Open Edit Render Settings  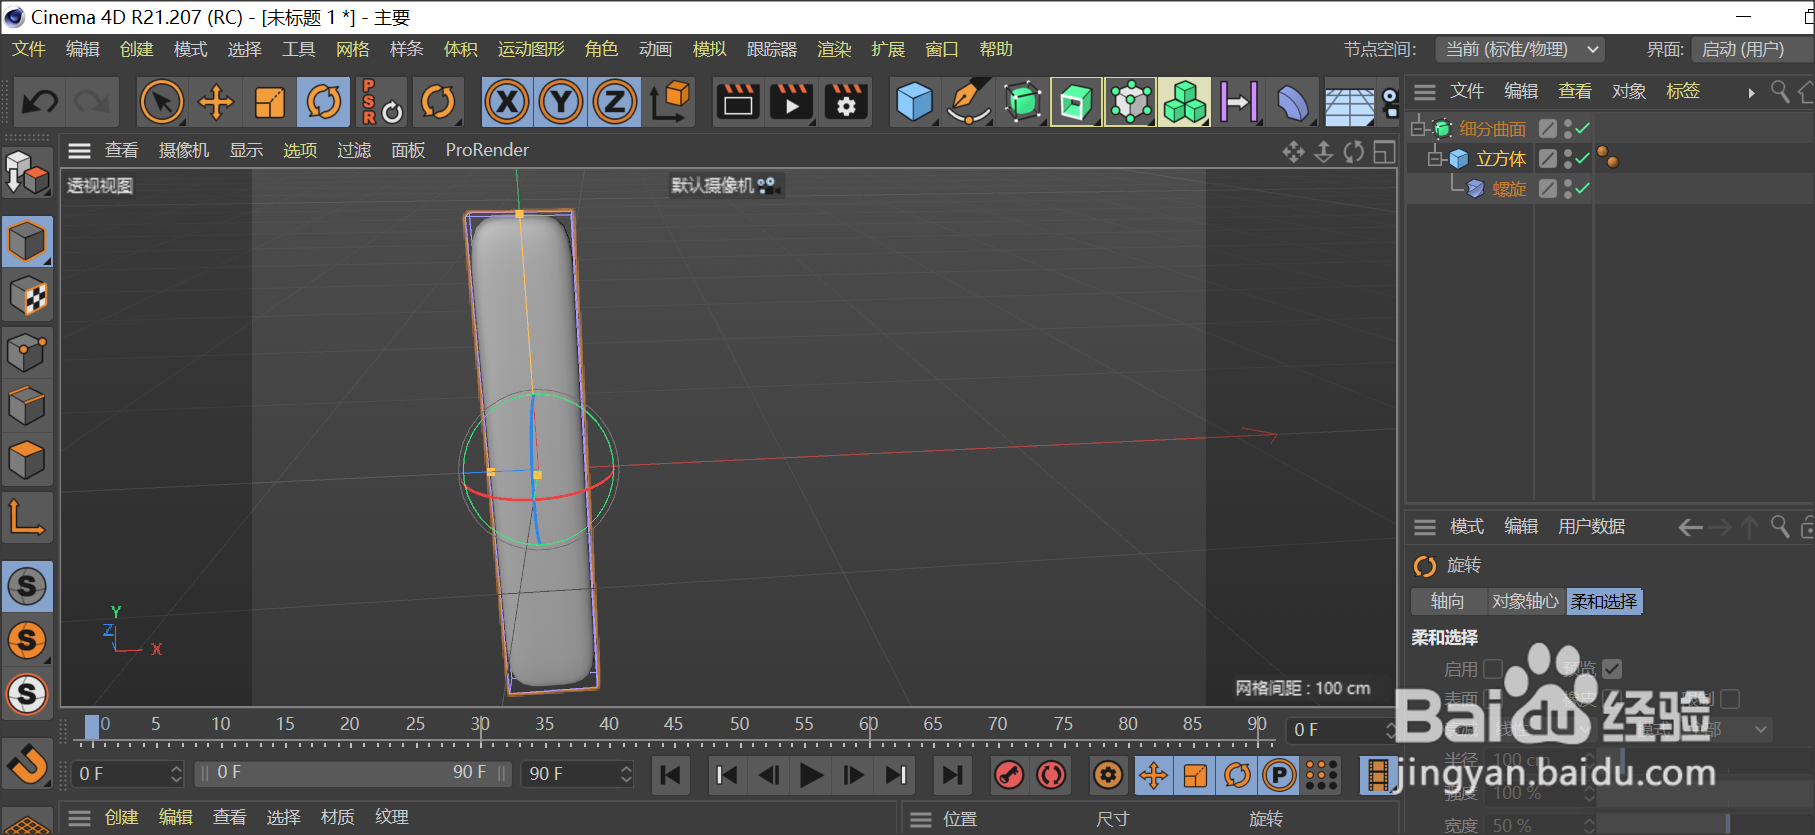point(846,102)
